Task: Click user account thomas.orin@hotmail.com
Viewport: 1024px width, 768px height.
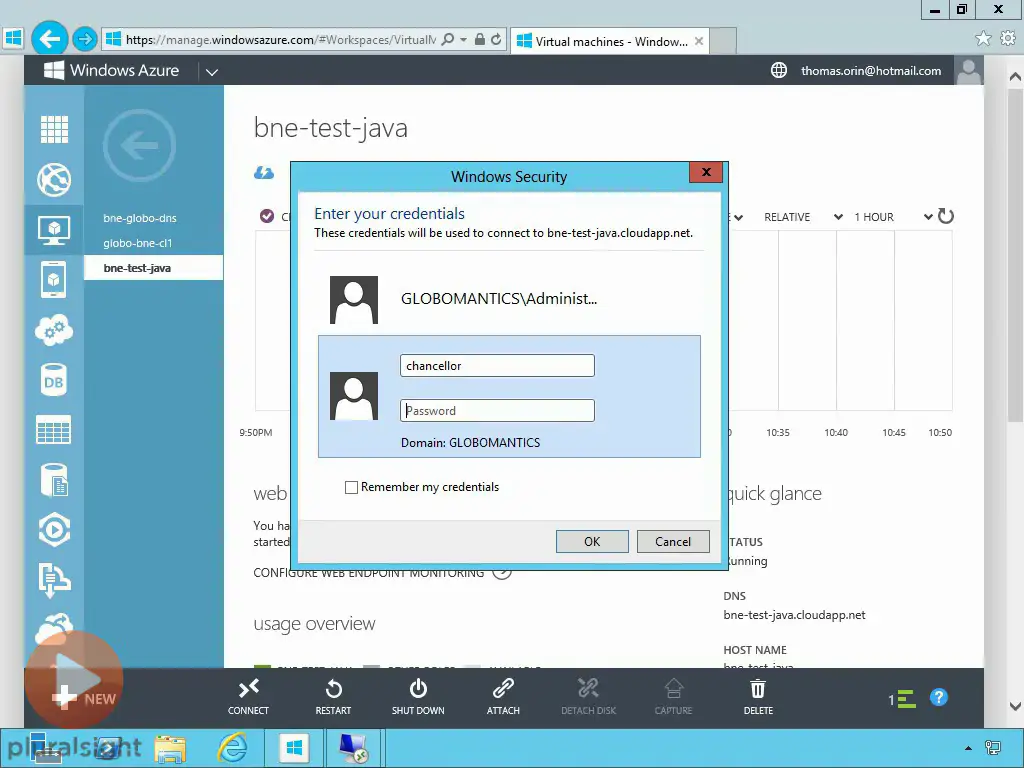Action: click(x=871, y=71)
